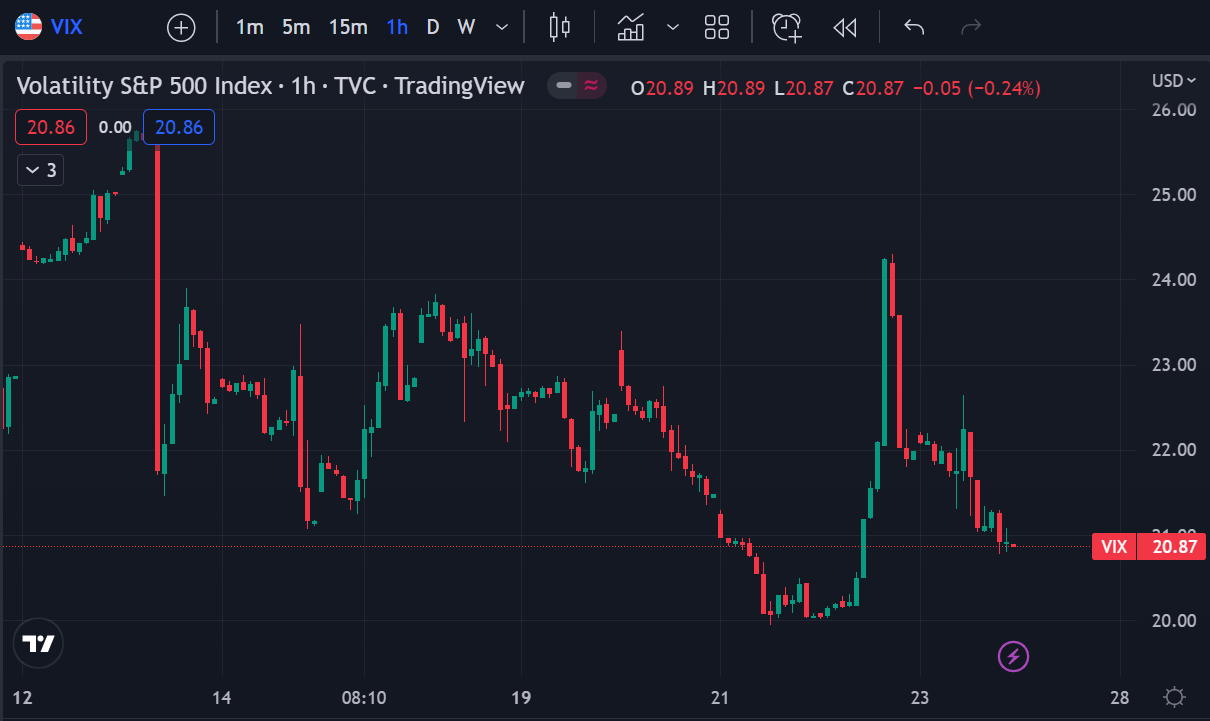Click the TradingView logo on chart
The height and width of the screenshot is (721, 1210).
point(38,643)
